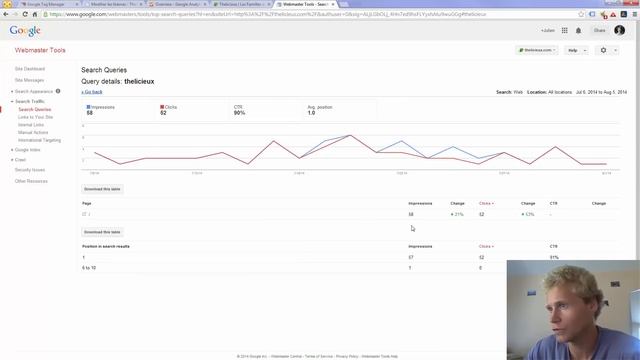The width and height of the screenshot is (640, 360).
Task: Click the Webmaster Central footer link
Action: tap(286, 356)
